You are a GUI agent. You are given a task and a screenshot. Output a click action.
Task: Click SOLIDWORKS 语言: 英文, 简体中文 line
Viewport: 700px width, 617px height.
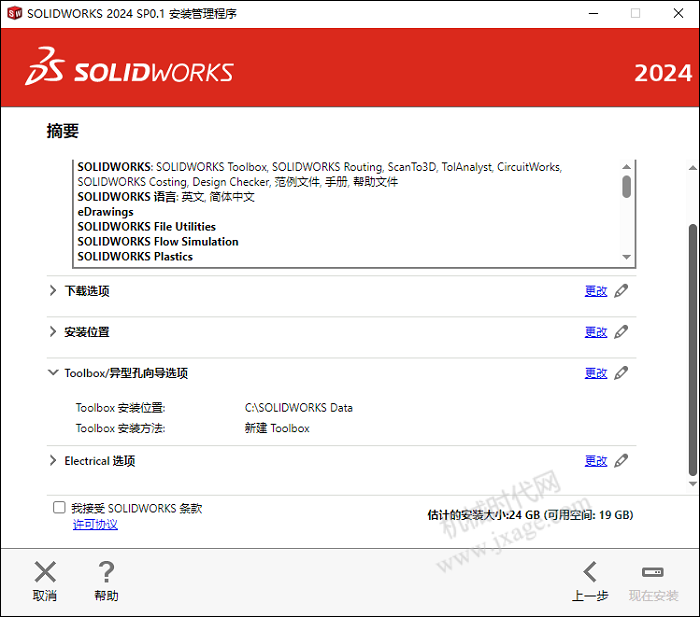[x=166, y=197]
